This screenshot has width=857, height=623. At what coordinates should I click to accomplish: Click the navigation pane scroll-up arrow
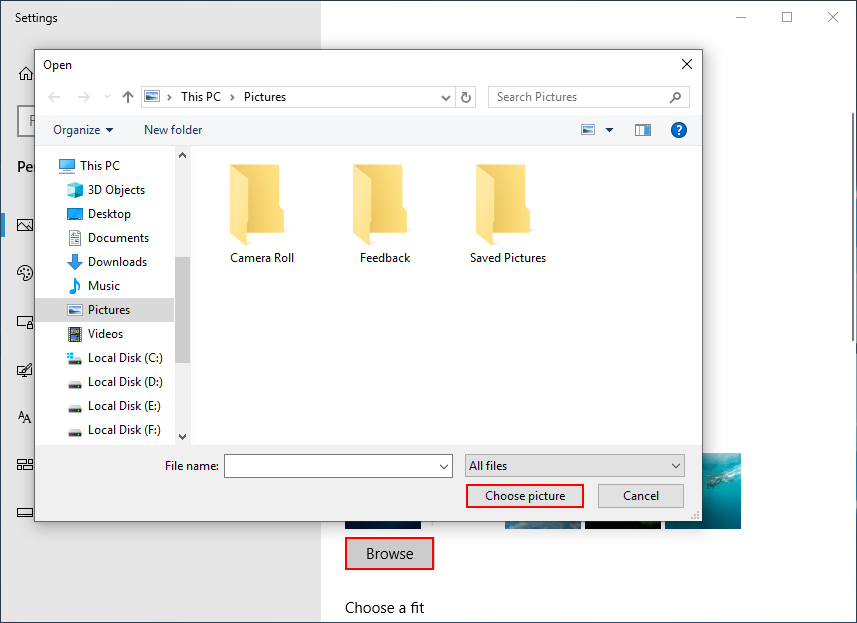(x=183, y=155)
